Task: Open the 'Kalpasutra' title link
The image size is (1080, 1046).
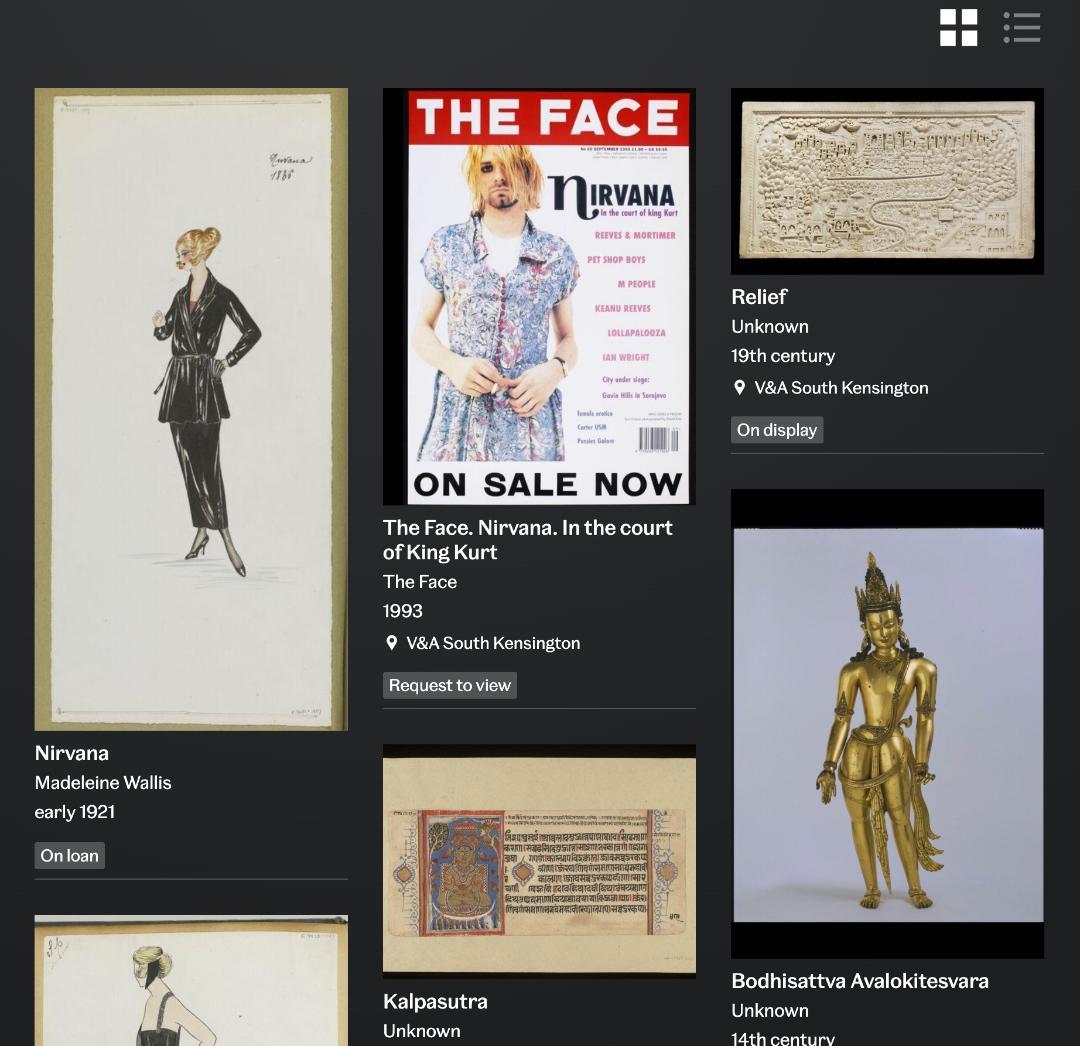Action: (x=435, y=1001)
